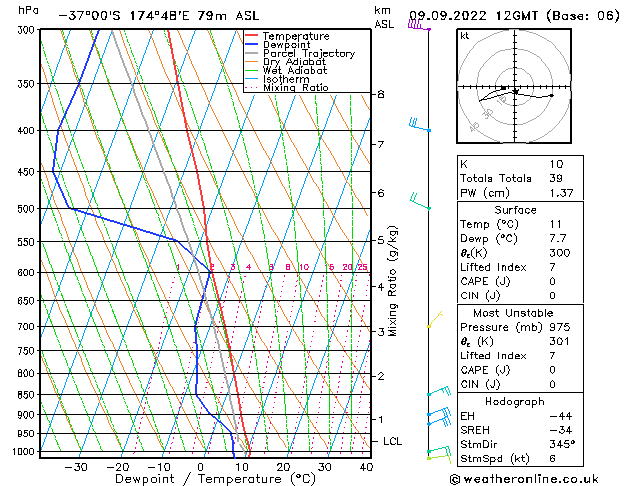Click the 'Parcel Trajectory' legend label

(309, 53)
